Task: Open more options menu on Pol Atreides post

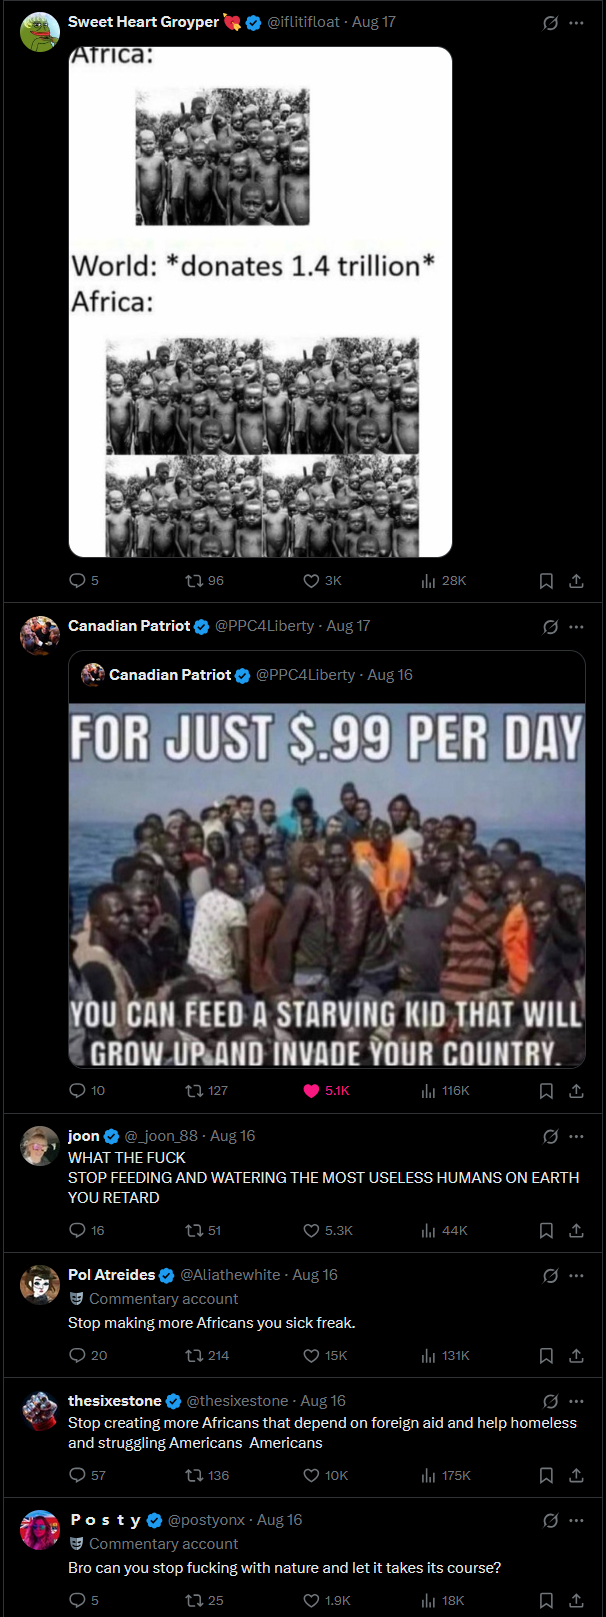Action: (x=576, y=1276)
